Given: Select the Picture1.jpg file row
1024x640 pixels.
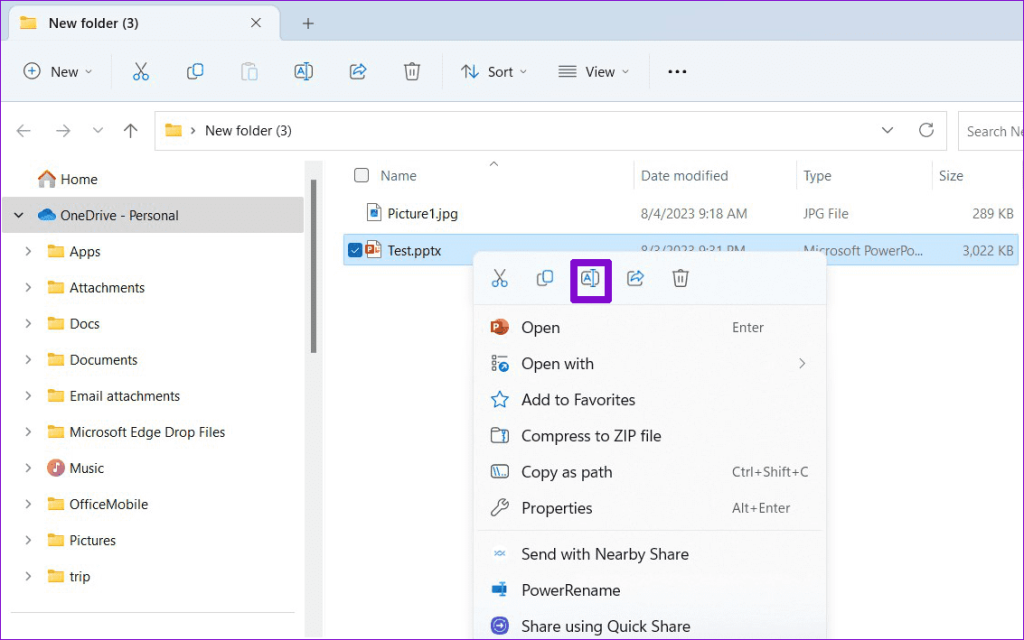Looking at the screenshot, I should [x=680, y=214].
